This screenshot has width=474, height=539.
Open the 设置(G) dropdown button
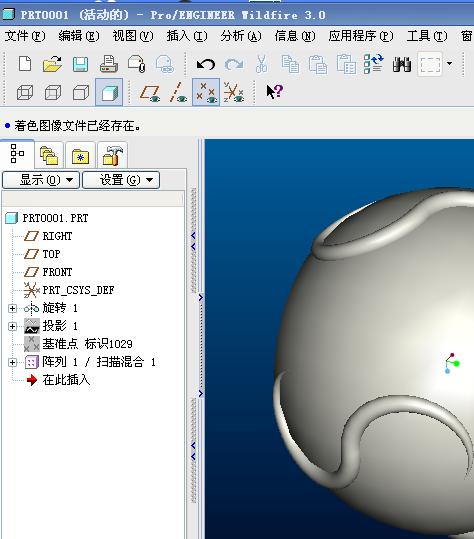pyautogui.click(x=121, y=180)
